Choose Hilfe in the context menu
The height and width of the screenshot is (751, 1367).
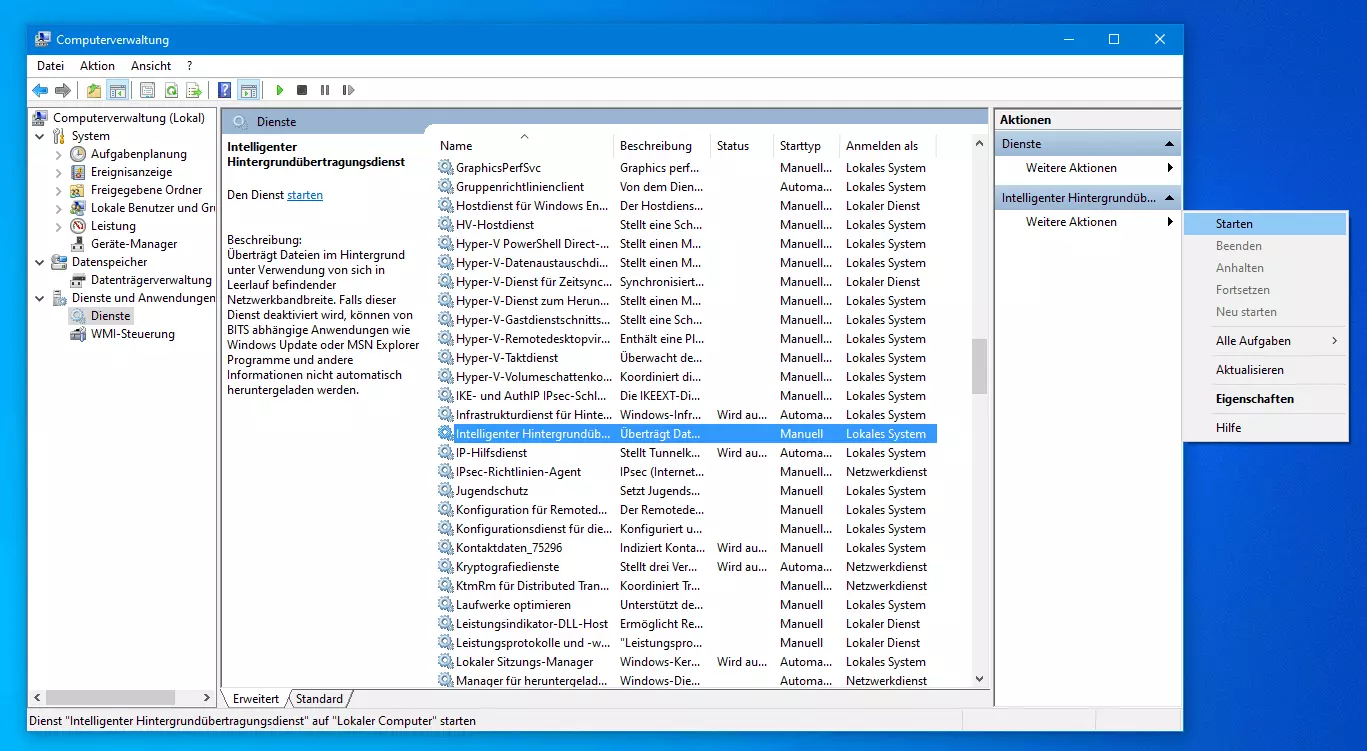pos(1265,428)
